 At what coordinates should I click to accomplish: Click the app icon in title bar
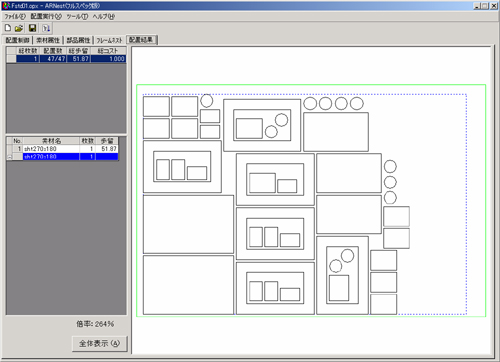(x=5, y=6)
